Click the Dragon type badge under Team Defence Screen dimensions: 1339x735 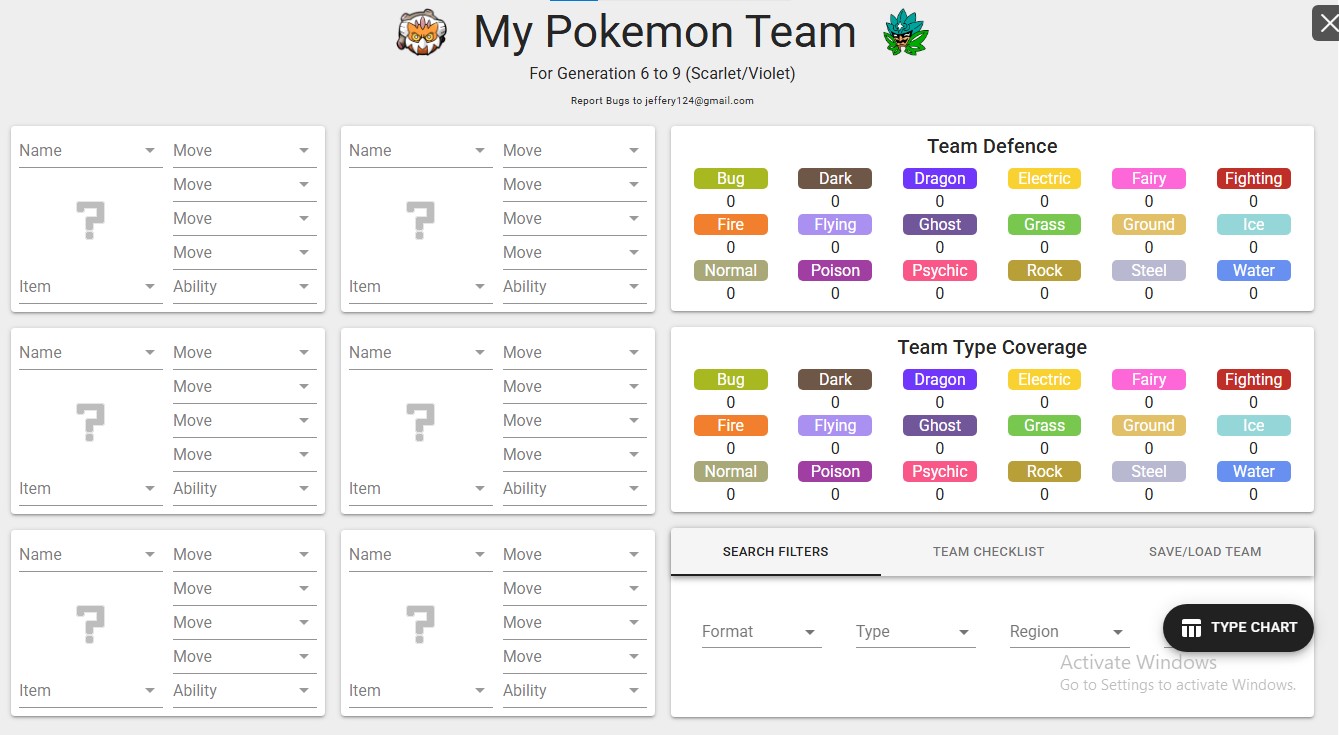(x=940, y=179)
